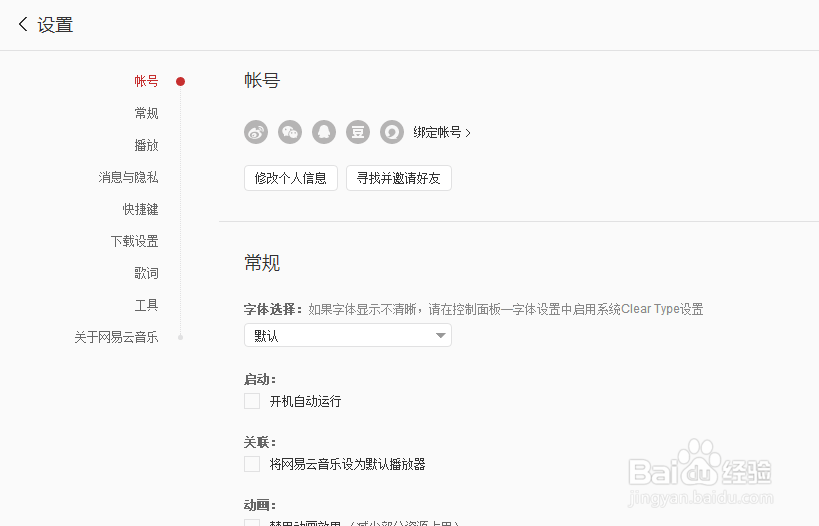Image resolution: width=819 pixels, height=526 pixels.
Task: Select 常规 in the settings sidebar
Action: point(146,113)
